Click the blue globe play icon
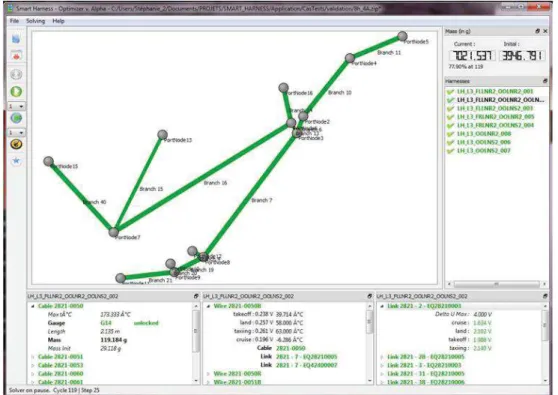The image size is (558, 395). pos(16,118)
